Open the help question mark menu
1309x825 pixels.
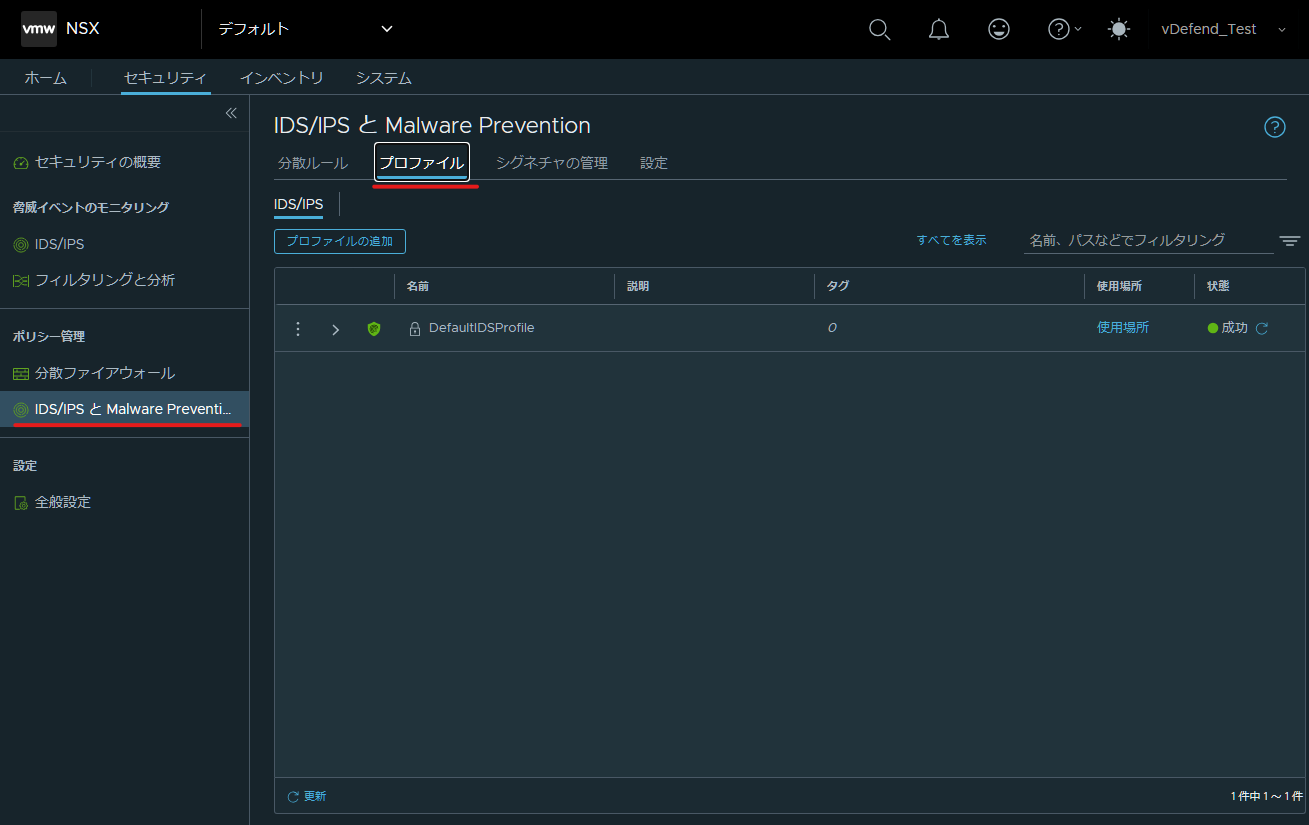pyautogui.click(x=1064, y=29)
